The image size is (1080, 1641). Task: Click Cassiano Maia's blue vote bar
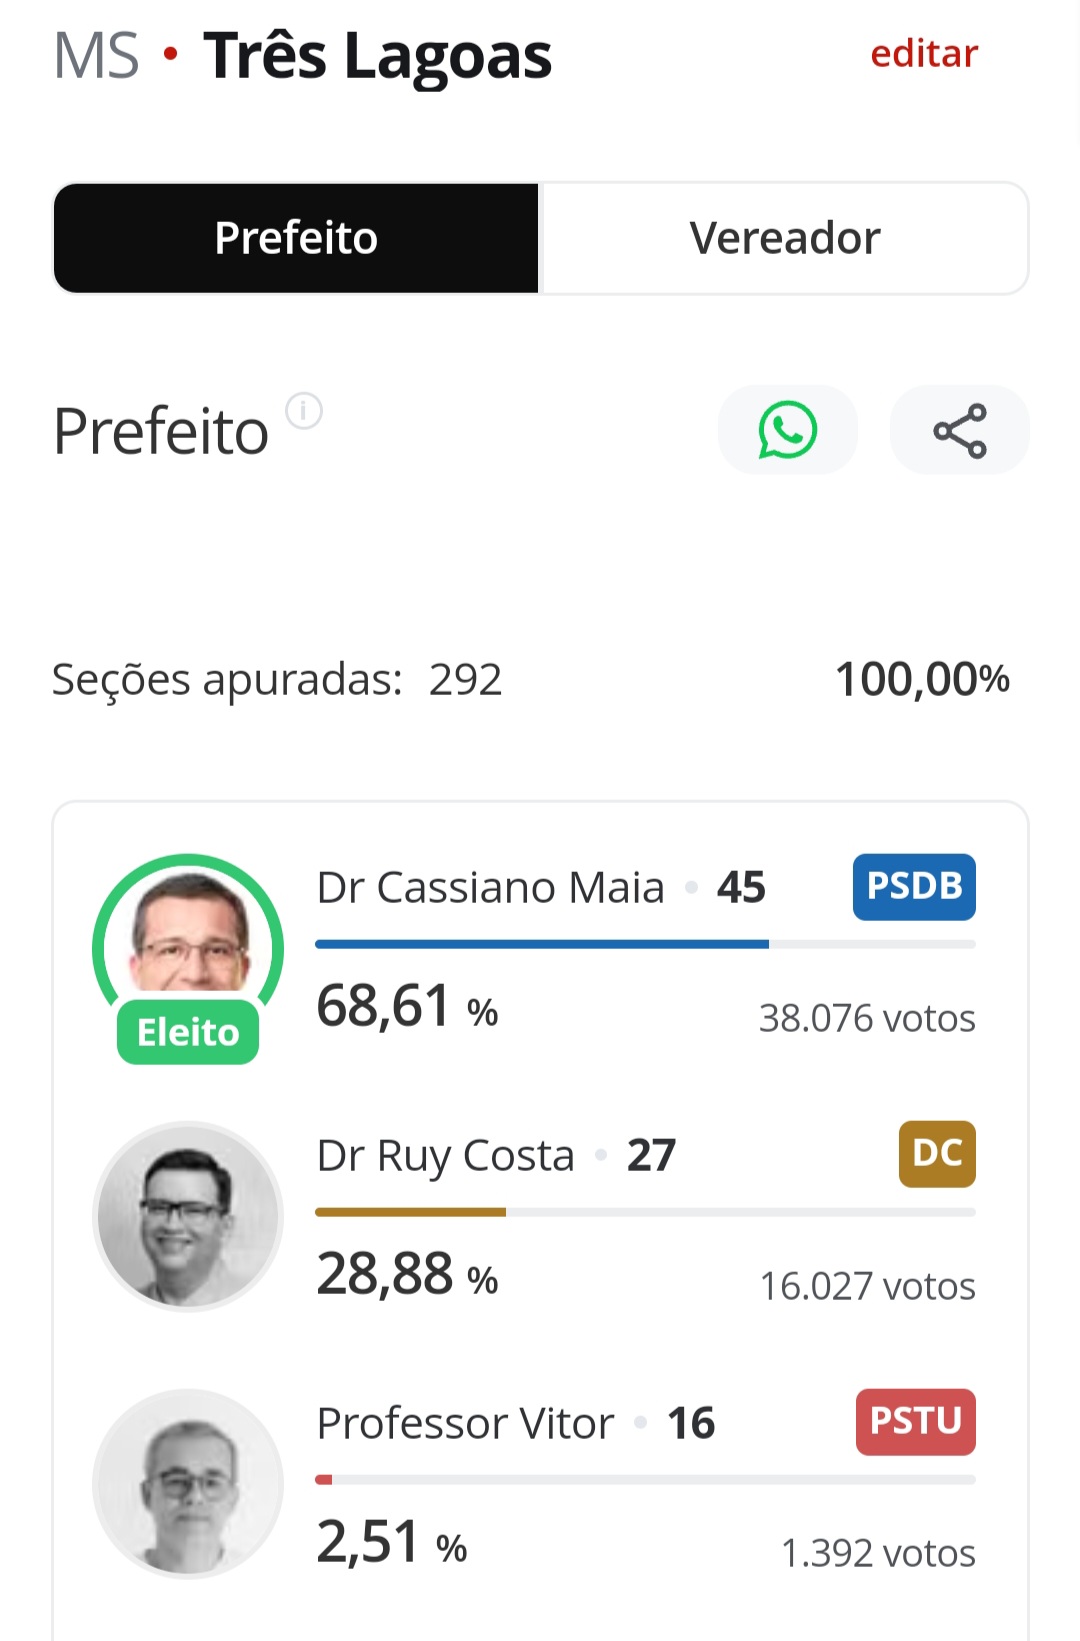click(x=542, y=944)
